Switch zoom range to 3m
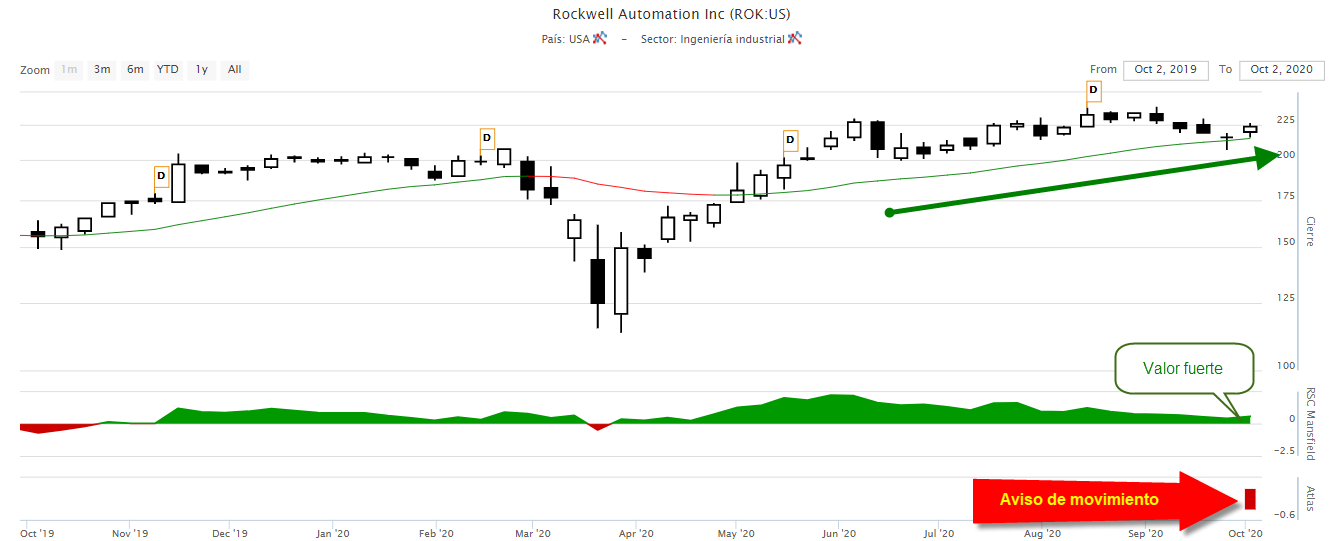Screen dimensions: 1332x541 (102, 70)
